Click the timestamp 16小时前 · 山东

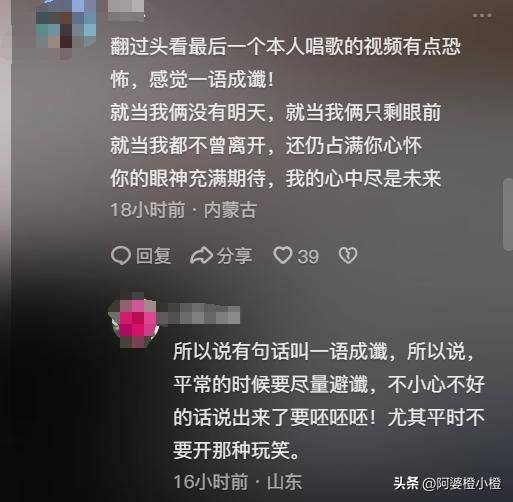(238, 482)
